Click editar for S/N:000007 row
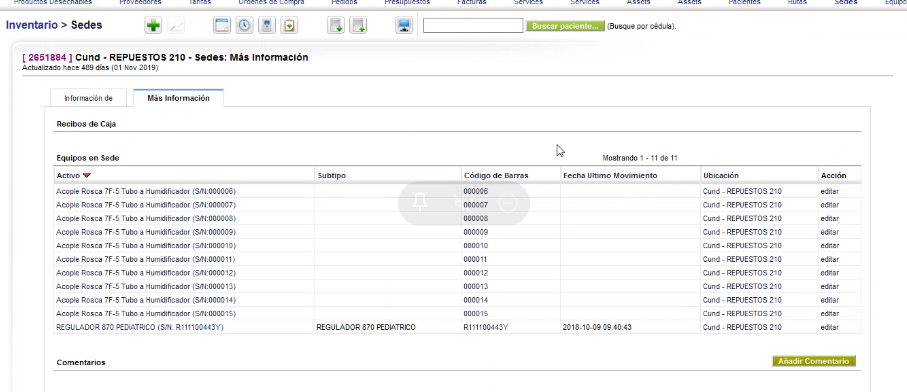 [829, 205]
